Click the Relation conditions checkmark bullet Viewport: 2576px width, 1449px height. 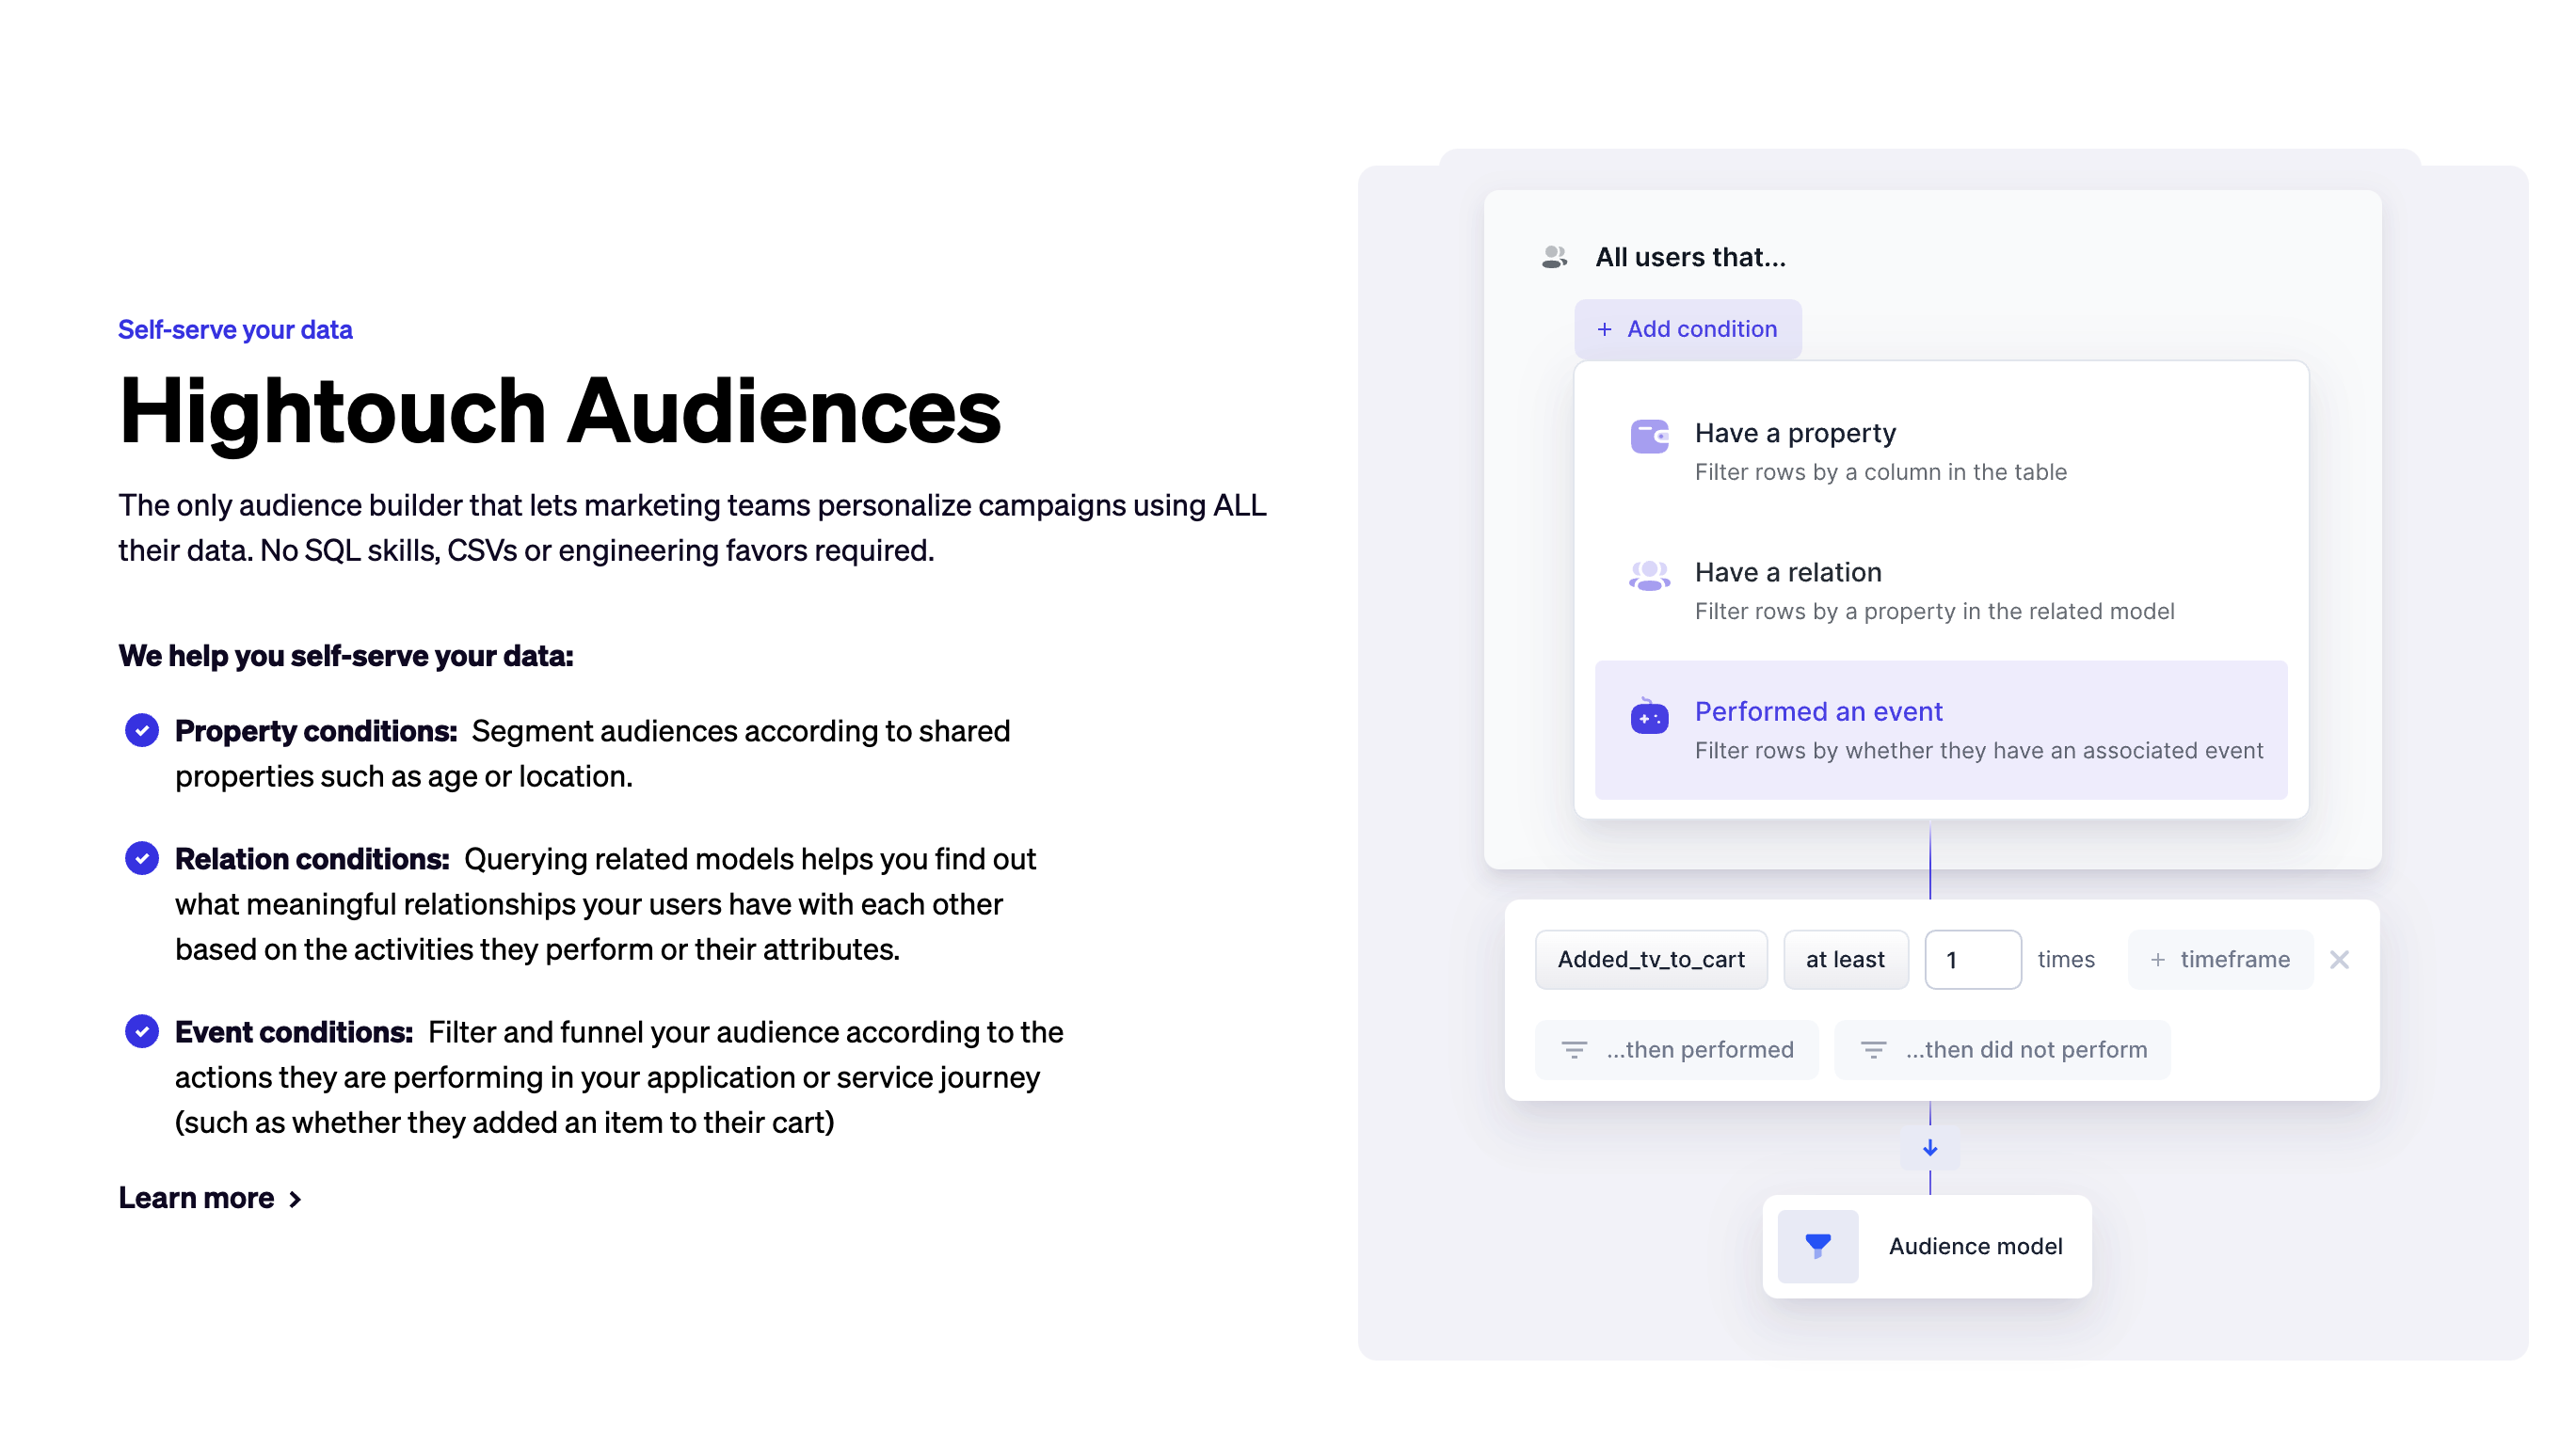coord(142,858)
